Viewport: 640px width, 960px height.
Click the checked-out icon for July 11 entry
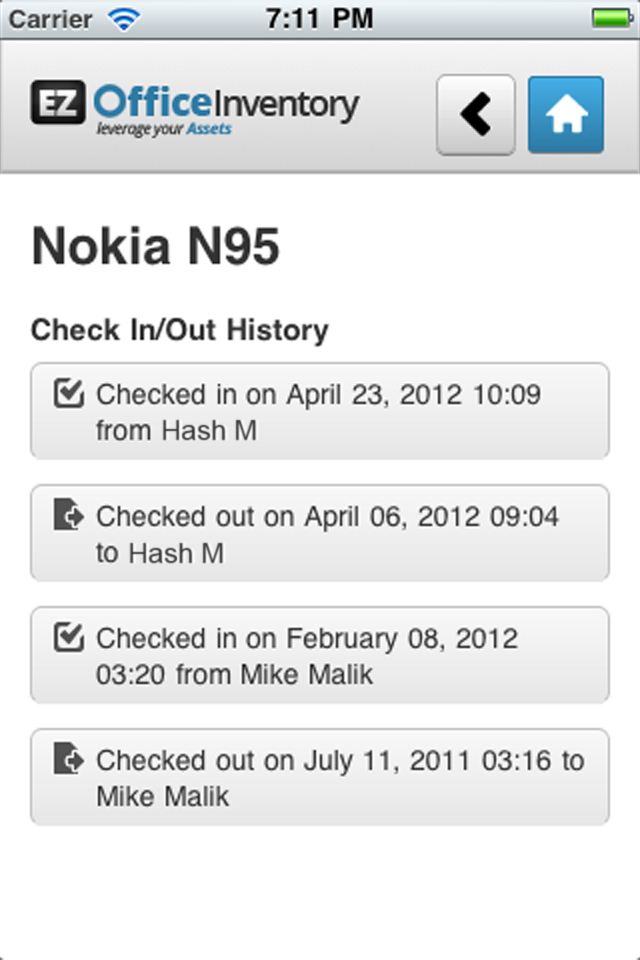68,759
